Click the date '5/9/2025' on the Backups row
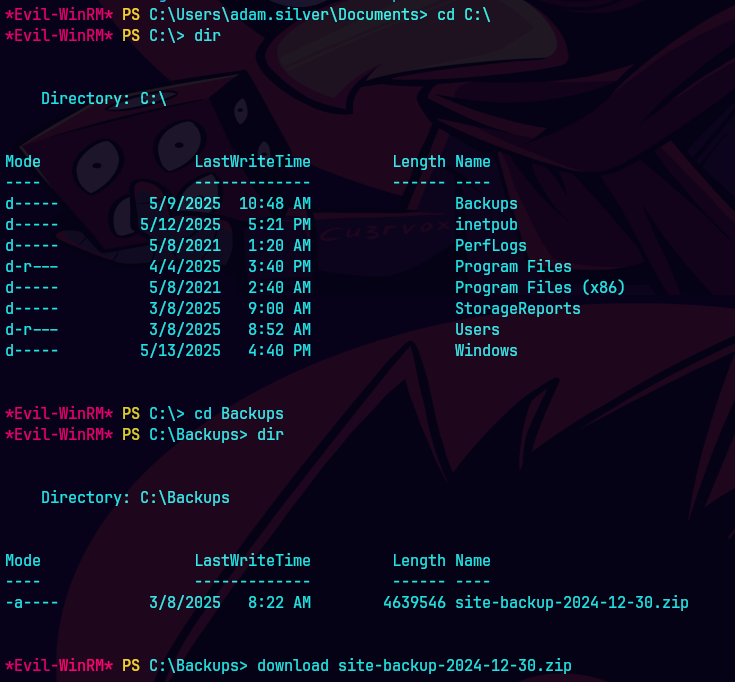 pyautogui.click(x=185, y=204)
